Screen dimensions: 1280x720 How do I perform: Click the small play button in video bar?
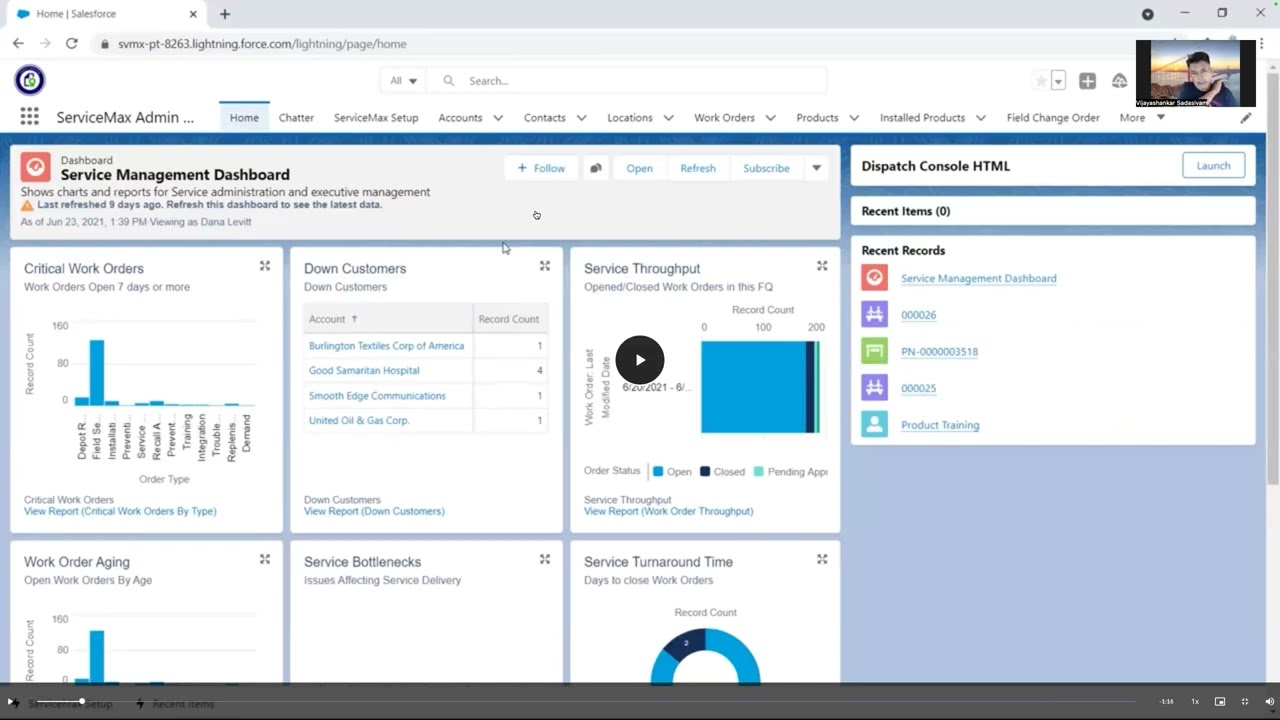[x=11, y=702]
